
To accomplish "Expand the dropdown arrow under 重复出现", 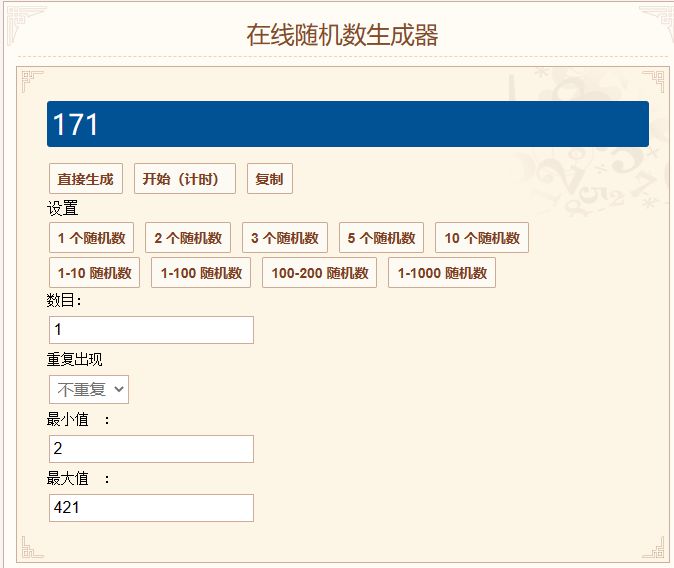I will (x=119, y=390).
